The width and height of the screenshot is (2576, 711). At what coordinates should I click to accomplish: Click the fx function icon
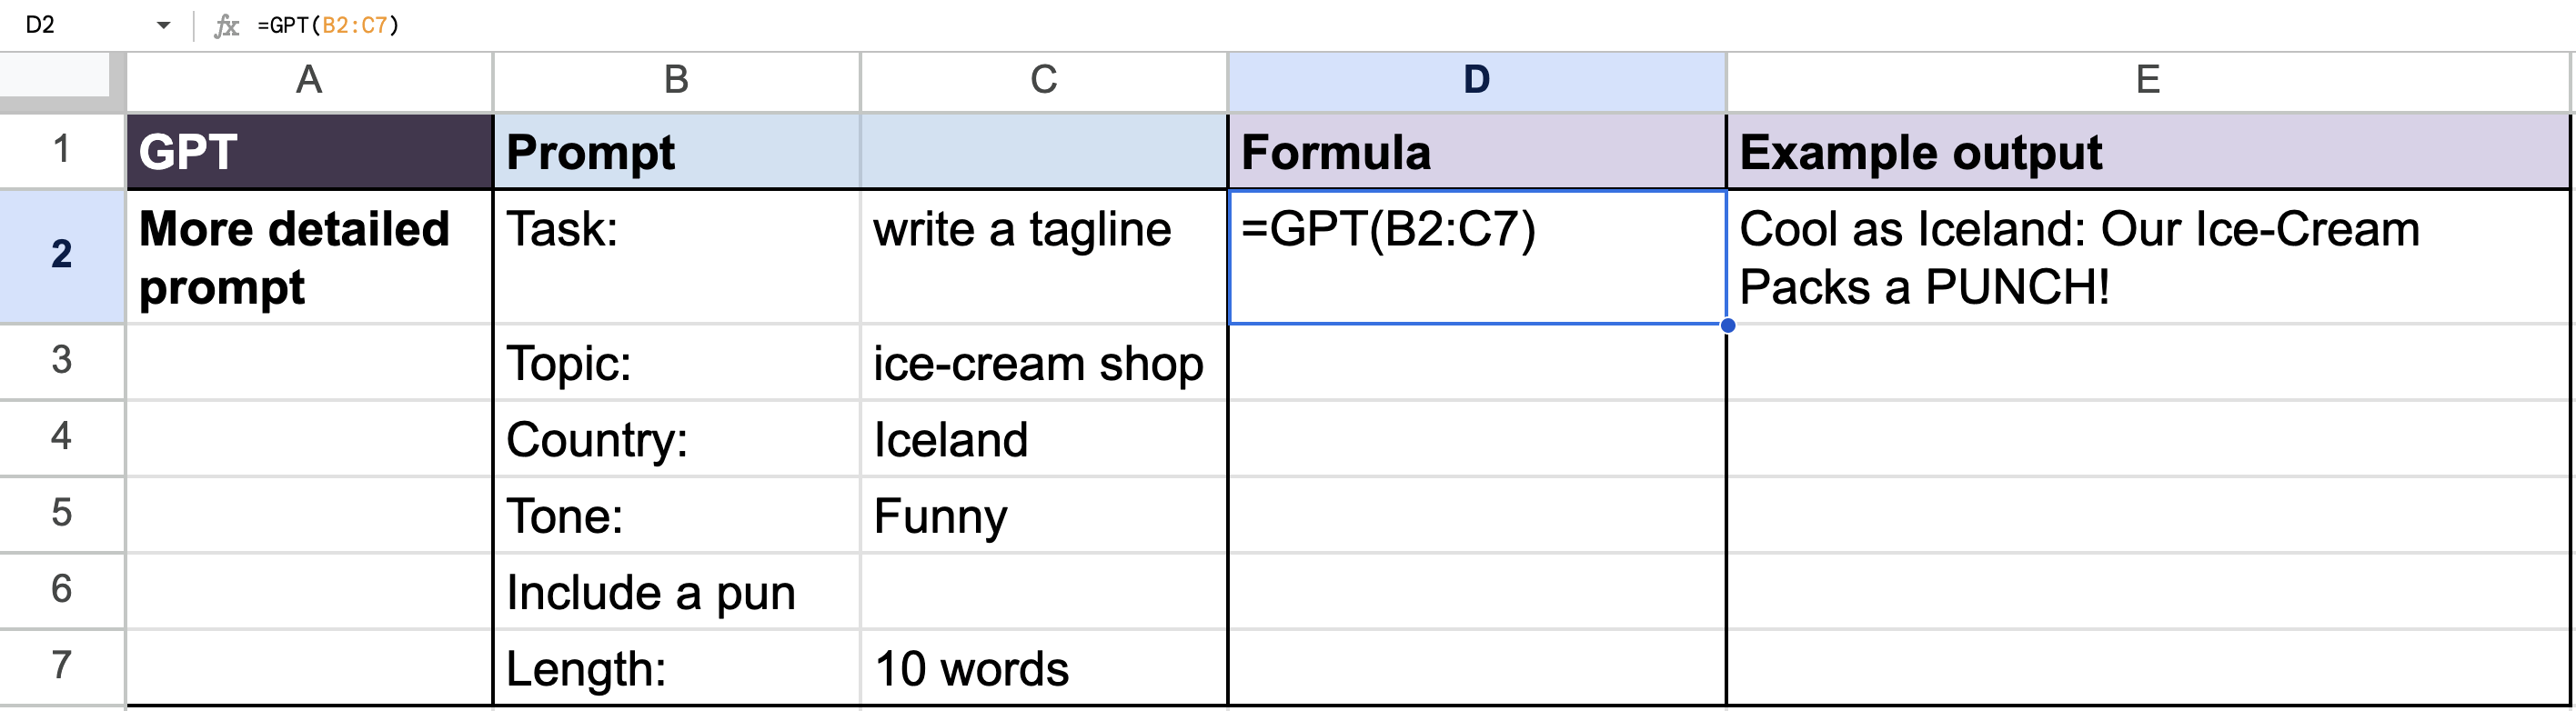click(227, 26)
